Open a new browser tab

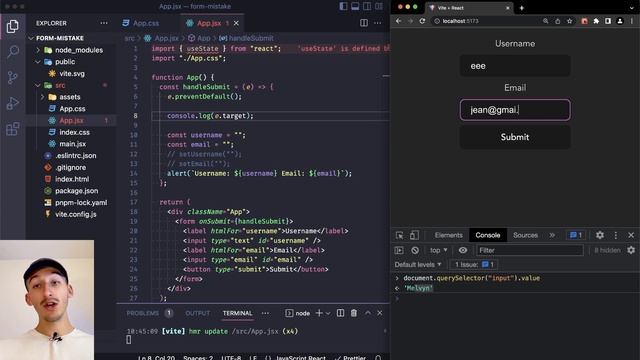(x=521, y=8)
